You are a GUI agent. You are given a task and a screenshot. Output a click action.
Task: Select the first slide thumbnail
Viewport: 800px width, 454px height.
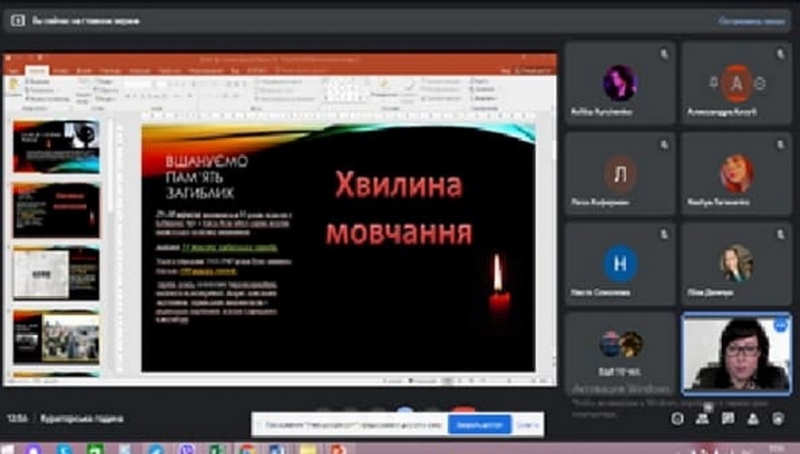pyautogui.click(x=56, y=147)
